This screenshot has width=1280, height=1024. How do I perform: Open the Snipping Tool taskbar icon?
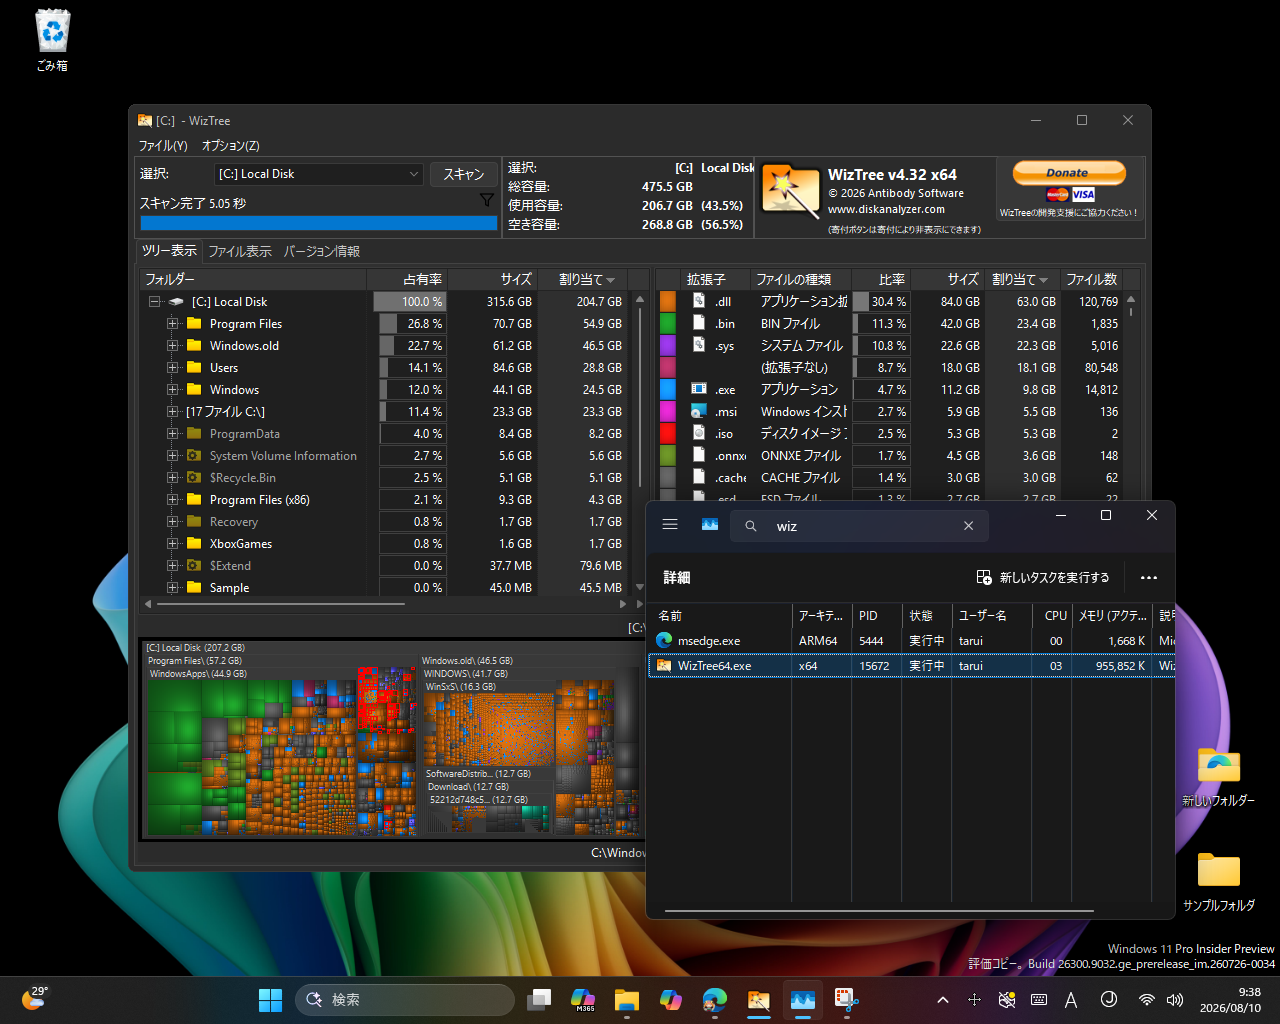coord(846,999)
